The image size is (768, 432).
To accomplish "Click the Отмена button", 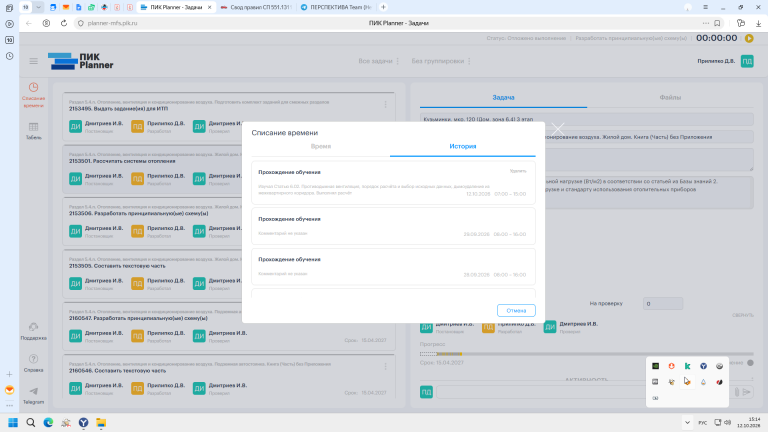I will [x=516, y=311].
